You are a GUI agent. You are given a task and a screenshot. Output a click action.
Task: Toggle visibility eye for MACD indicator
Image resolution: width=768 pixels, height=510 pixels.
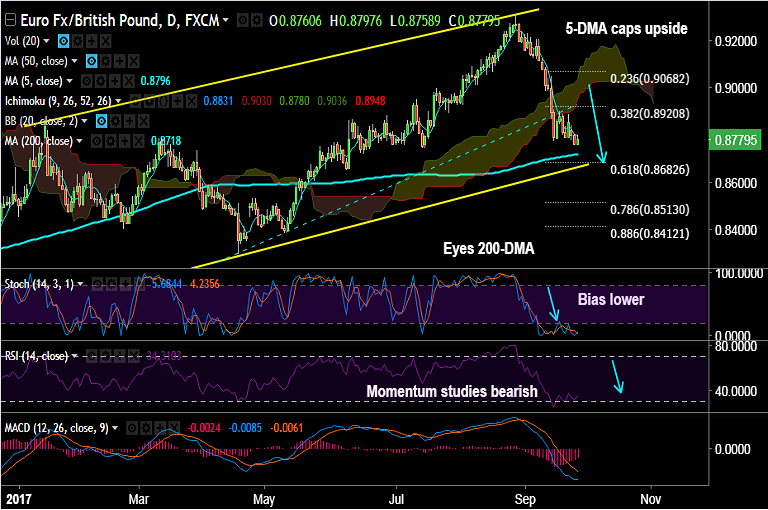click(132, 428)
